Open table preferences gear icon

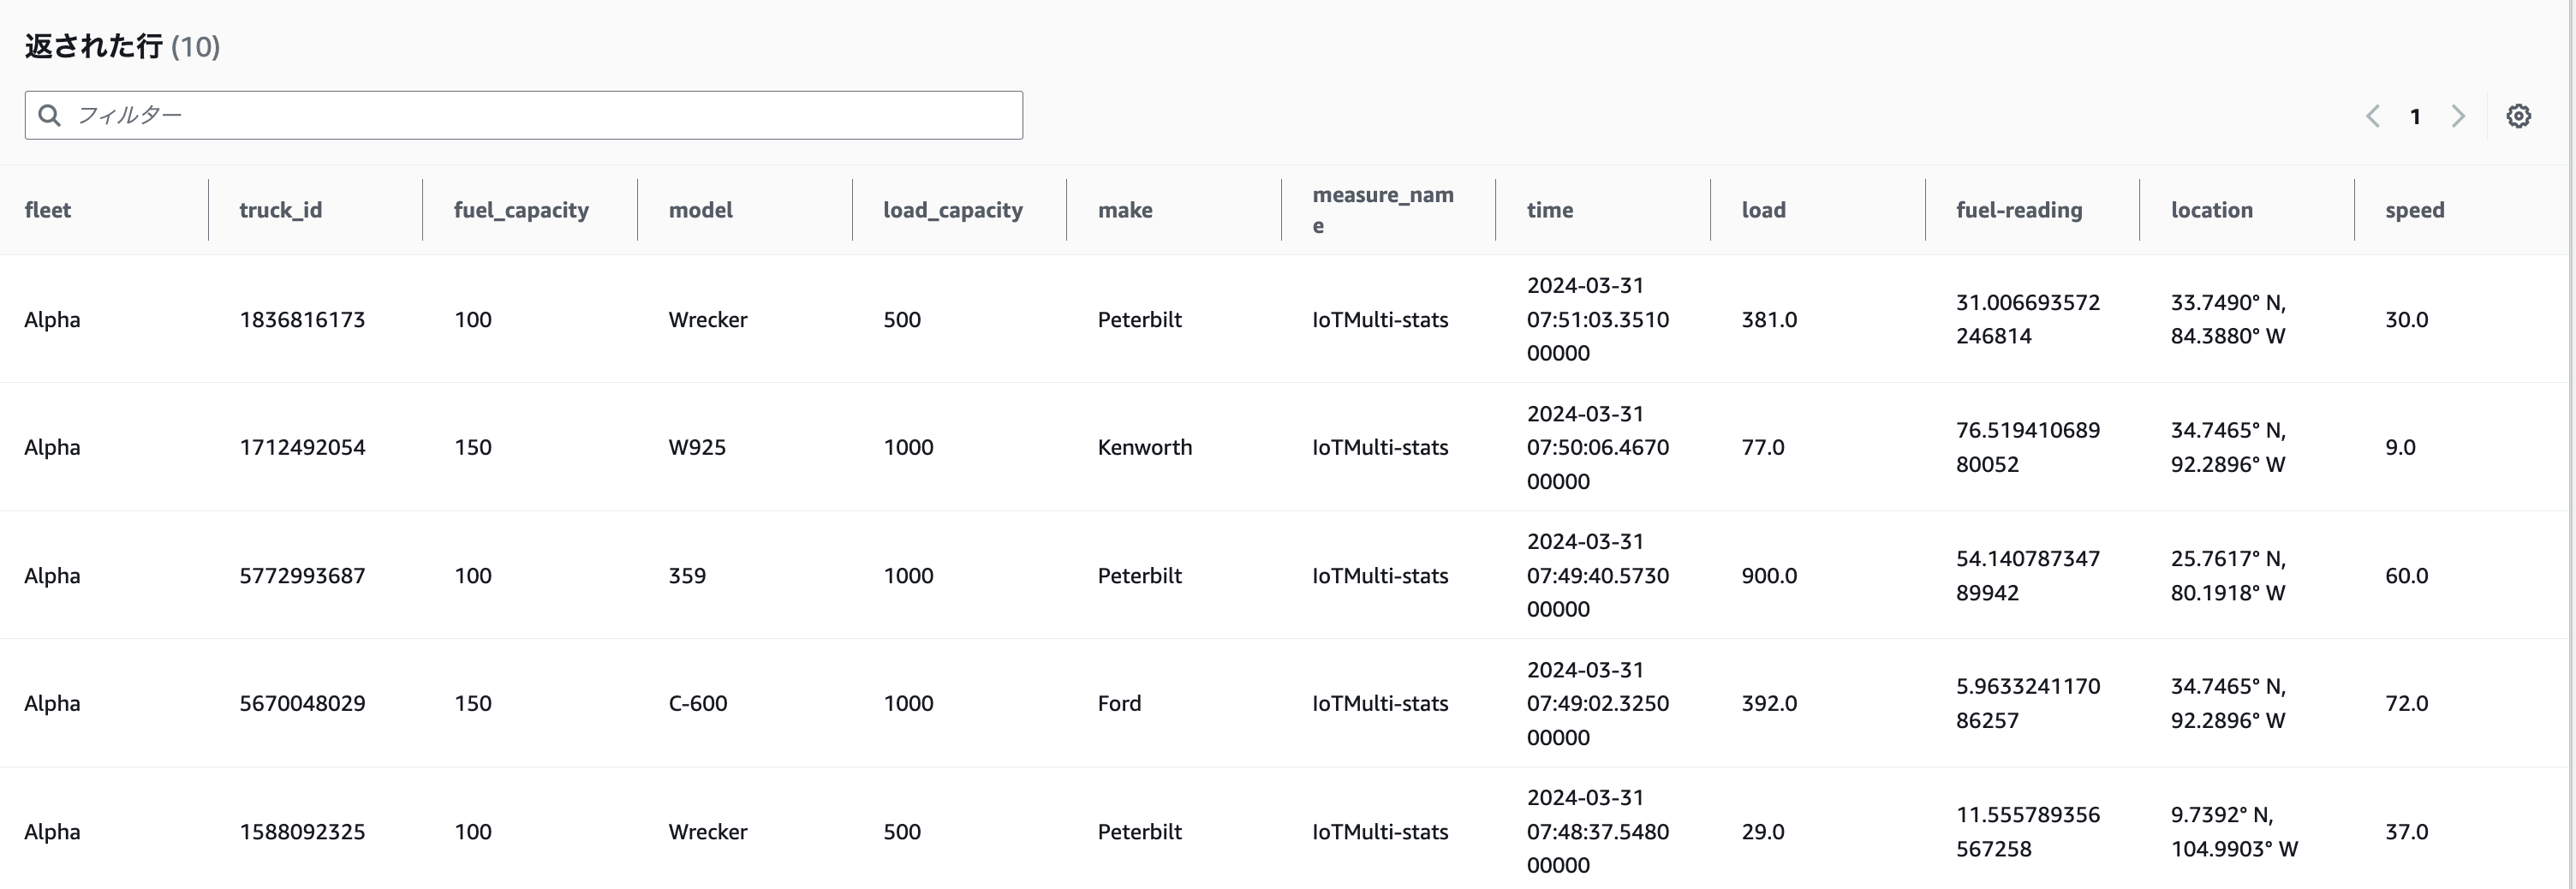(2518, 116)
